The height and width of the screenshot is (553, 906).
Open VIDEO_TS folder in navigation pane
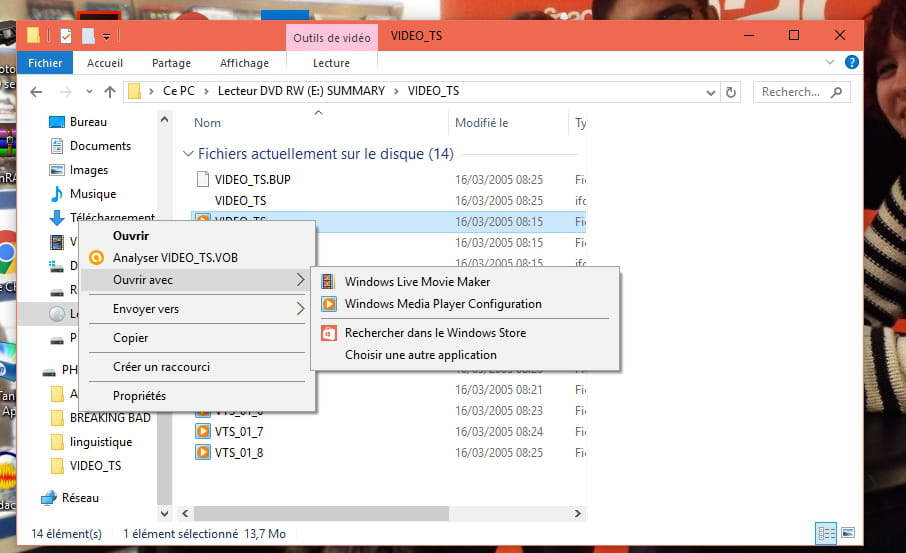[95, 466]
